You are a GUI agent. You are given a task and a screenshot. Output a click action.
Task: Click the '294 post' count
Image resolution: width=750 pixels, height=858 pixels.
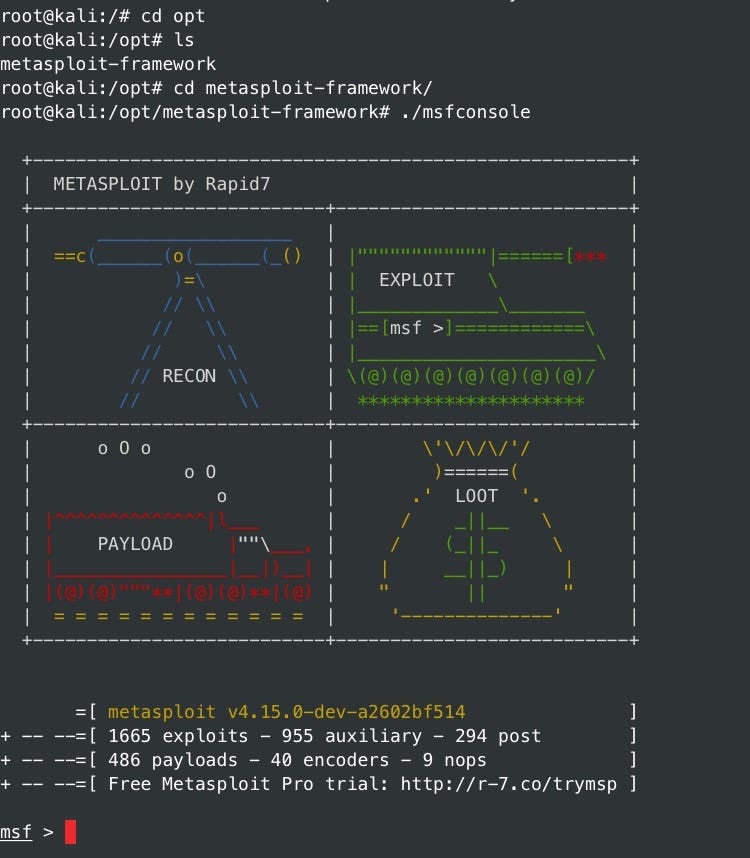click(x=498, y=736)
